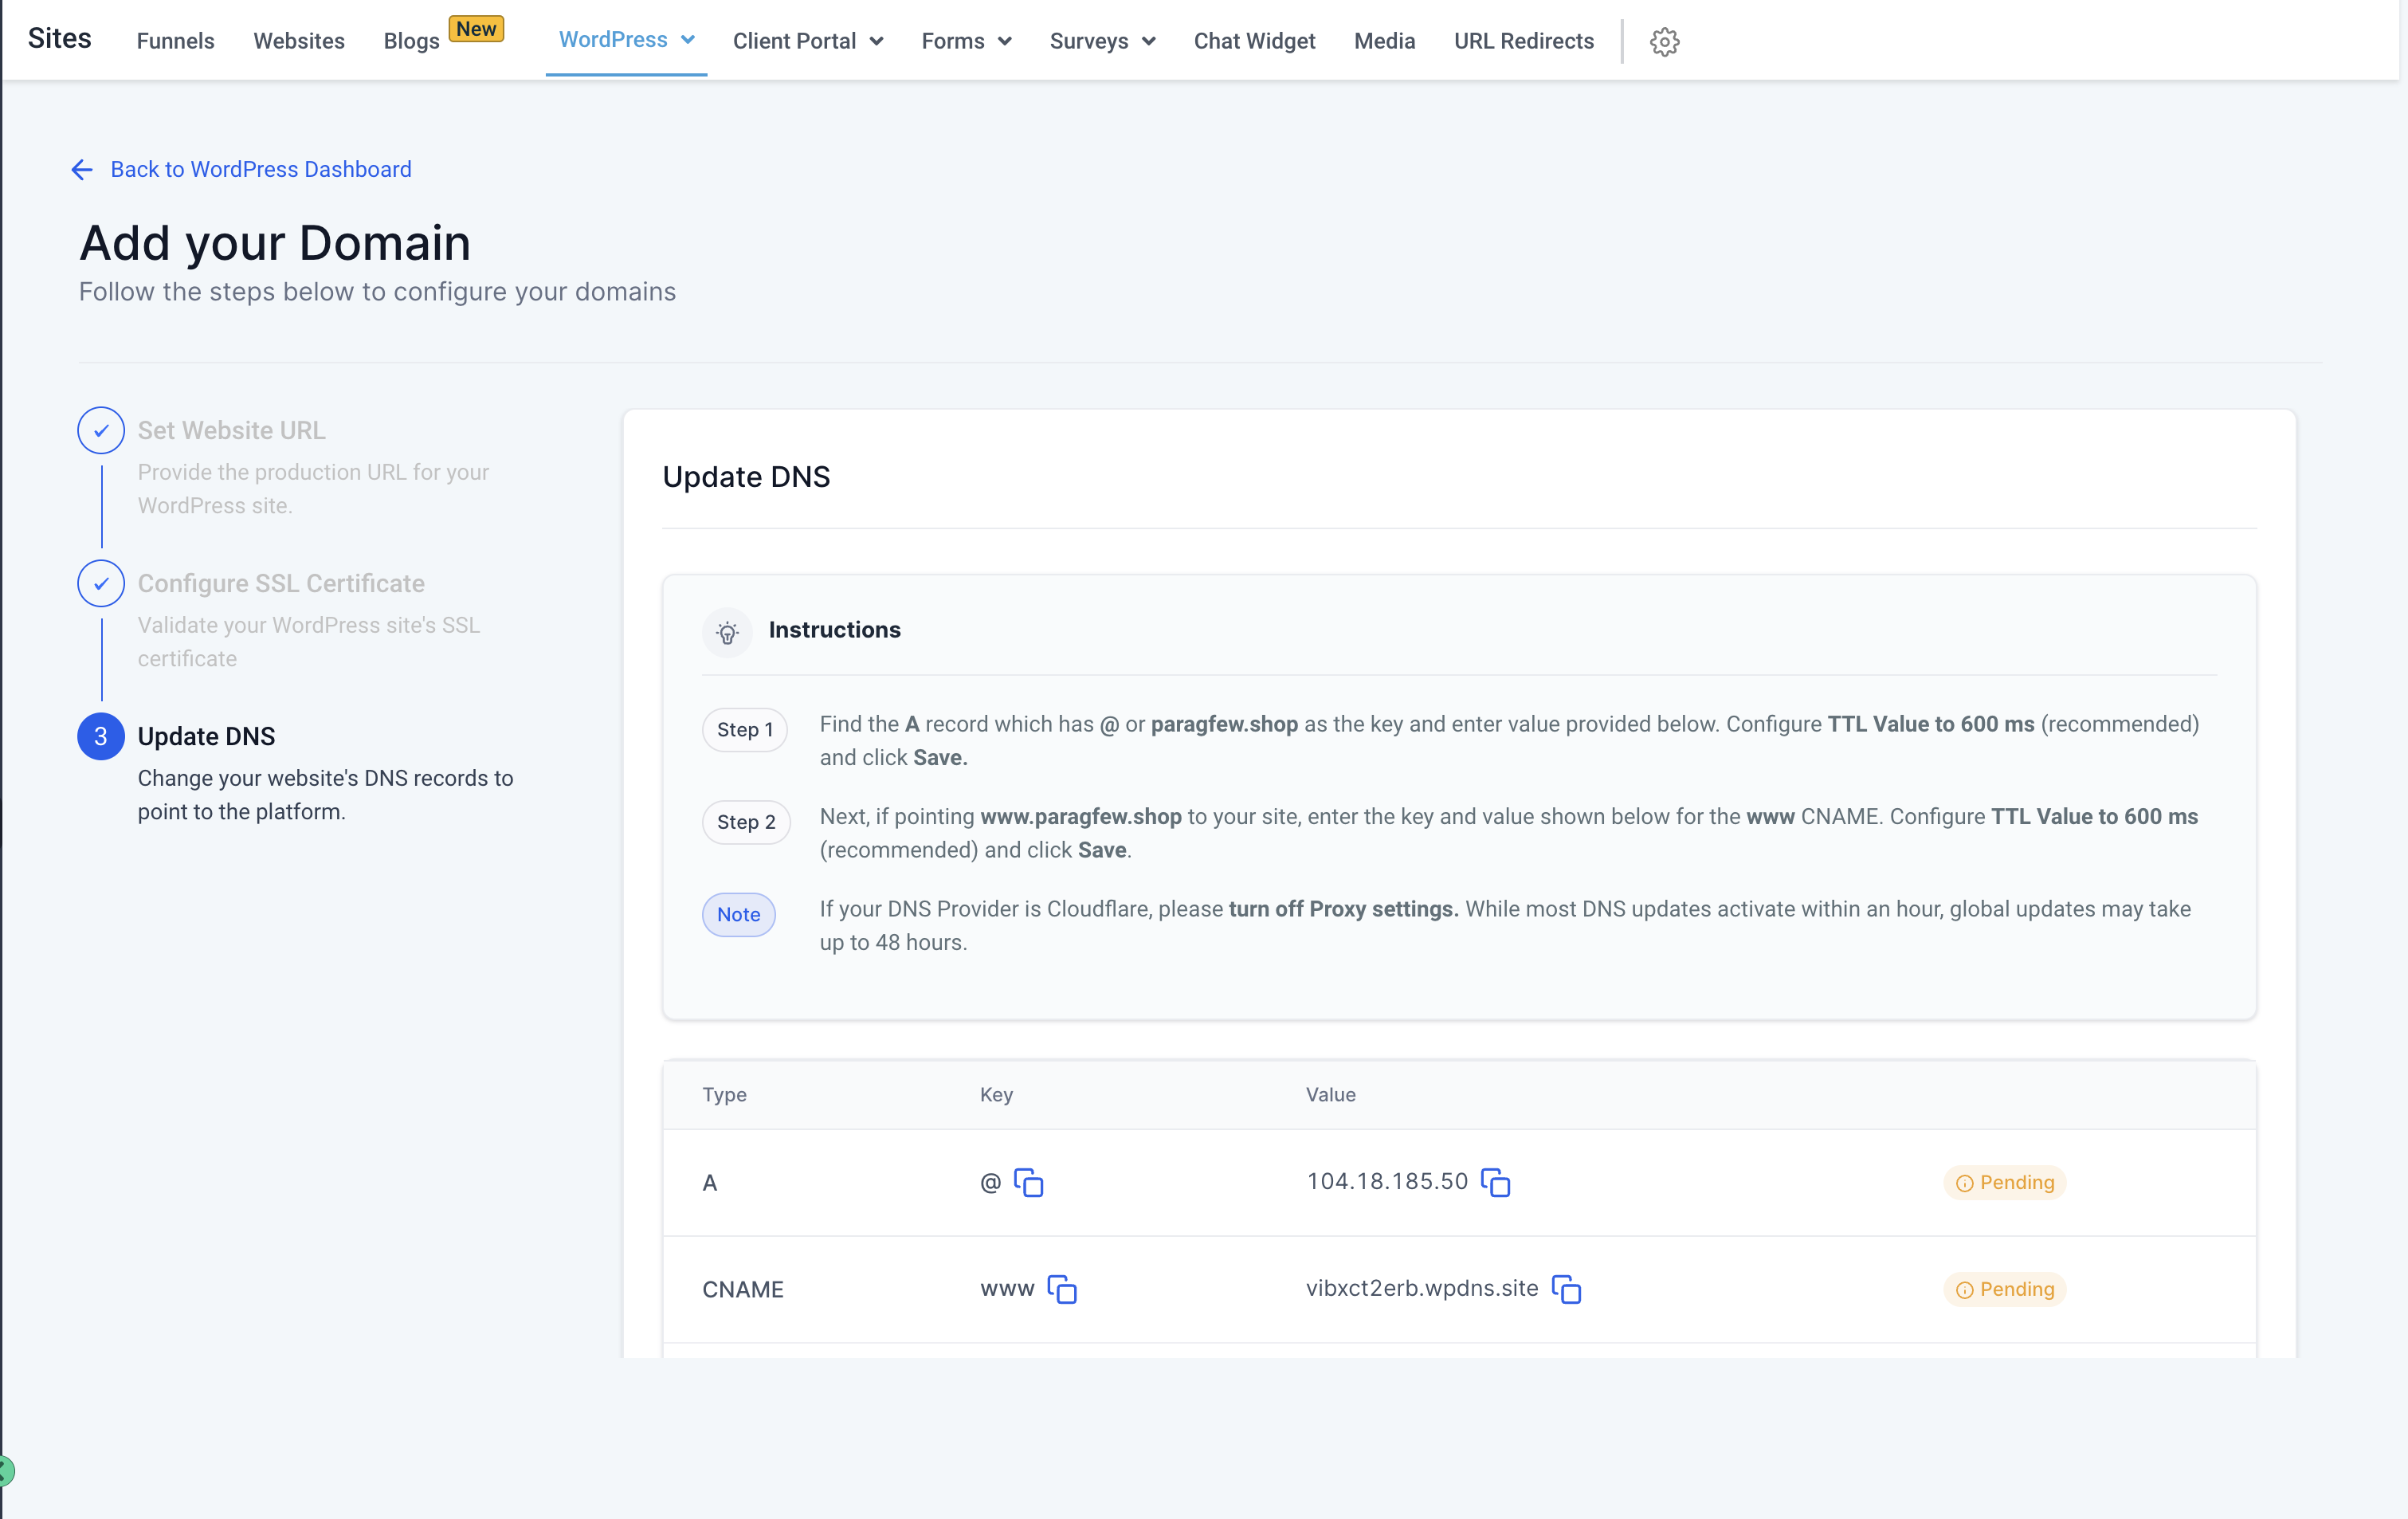This screenshot has height=1519, width=2408.
Task: Click the A record Pending status badge
Action: coord(2005,1182)
